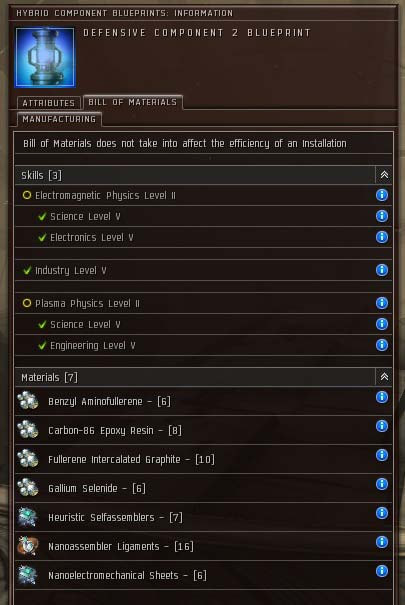
Task: Switch to the Attributes tab
Action: point(49,103)
